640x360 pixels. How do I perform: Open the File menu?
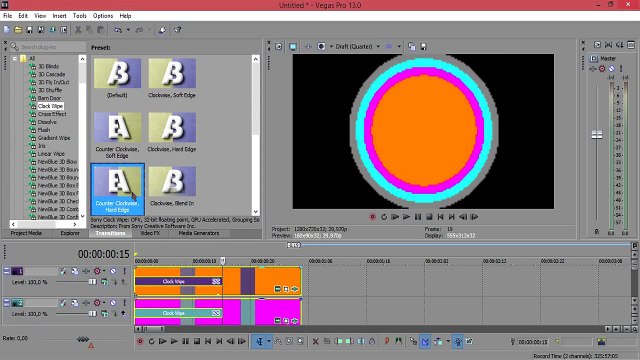pos(7,16)
